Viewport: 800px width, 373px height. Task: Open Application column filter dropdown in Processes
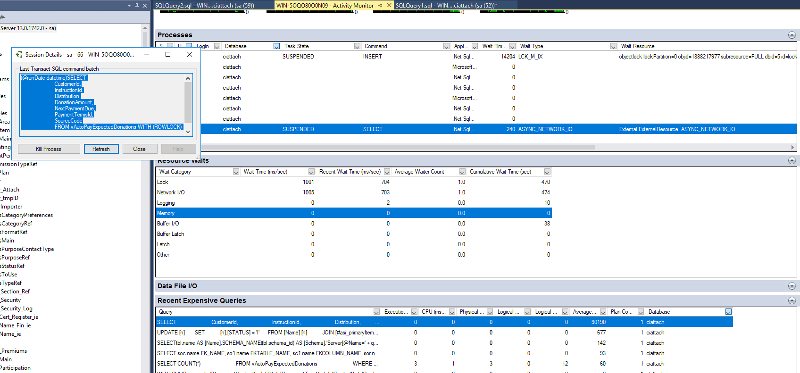click(x=475, y=46)
